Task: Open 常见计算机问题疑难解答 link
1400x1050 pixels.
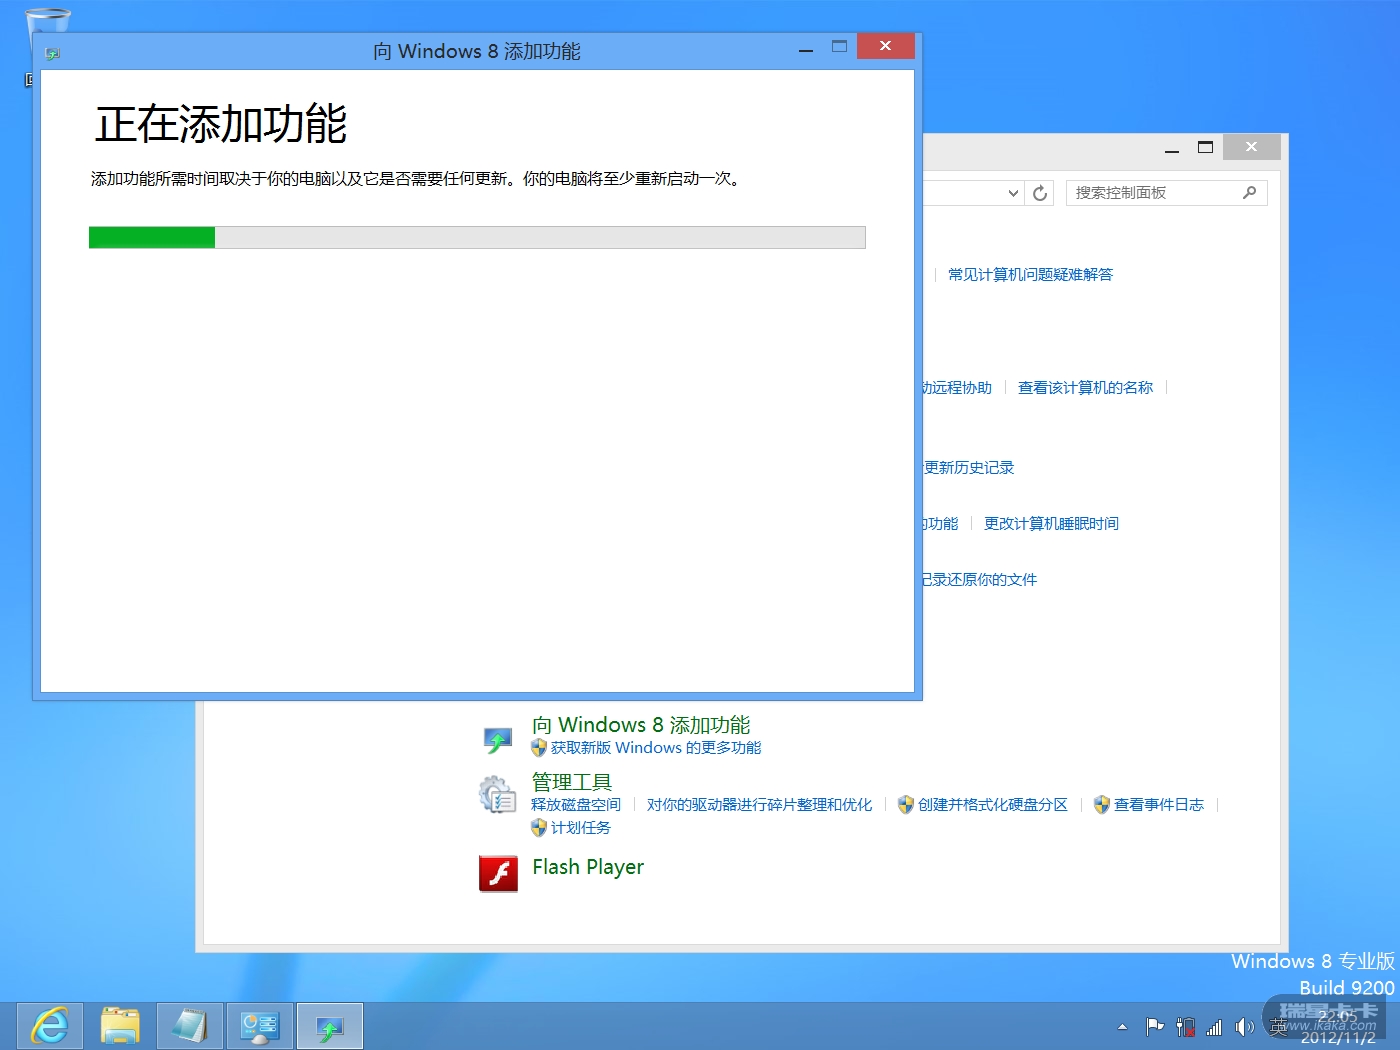Action: 1030,275
